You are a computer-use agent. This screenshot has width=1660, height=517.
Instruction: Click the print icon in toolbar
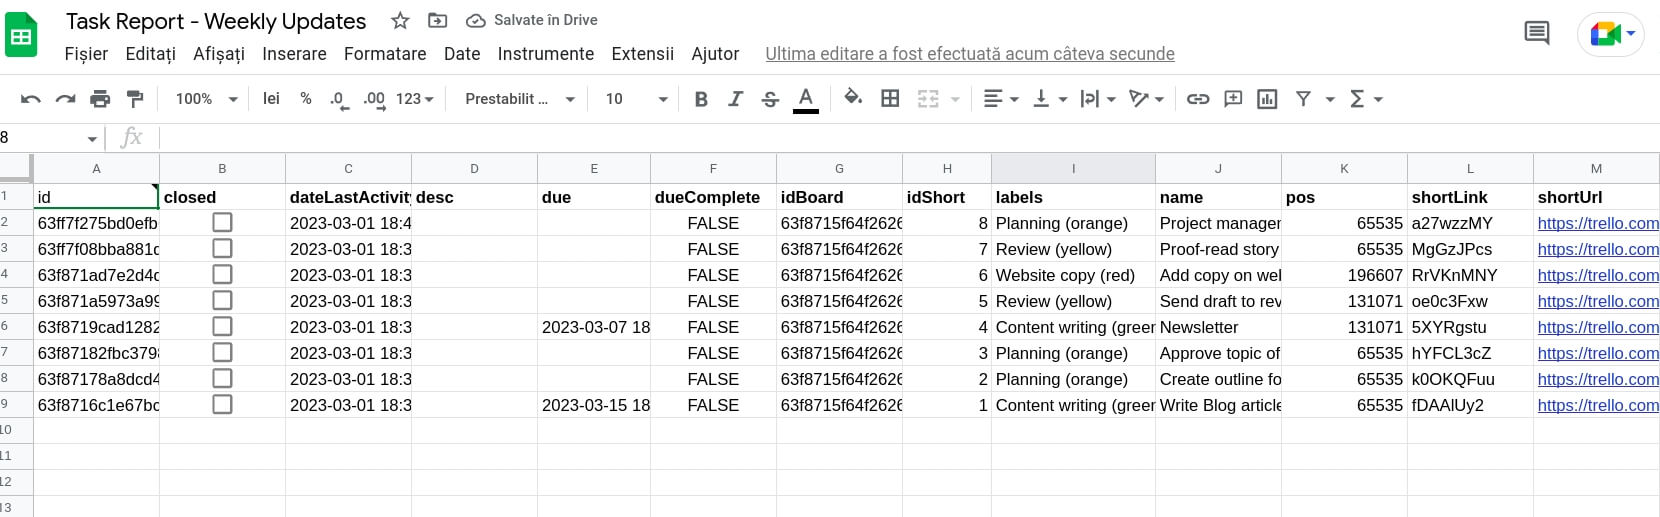pyautogui.click(x=100, y=99)
